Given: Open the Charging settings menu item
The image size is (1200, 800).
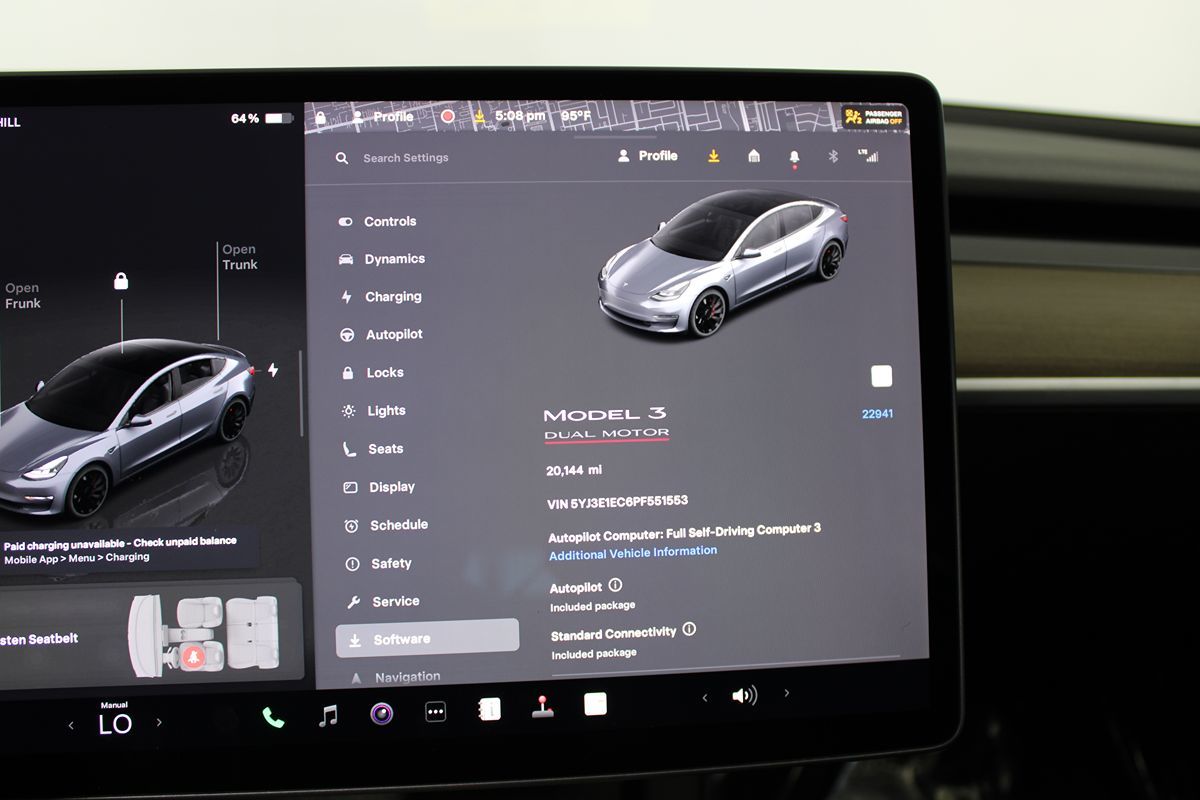Looking at the screenshot, I should coord(392,297).
